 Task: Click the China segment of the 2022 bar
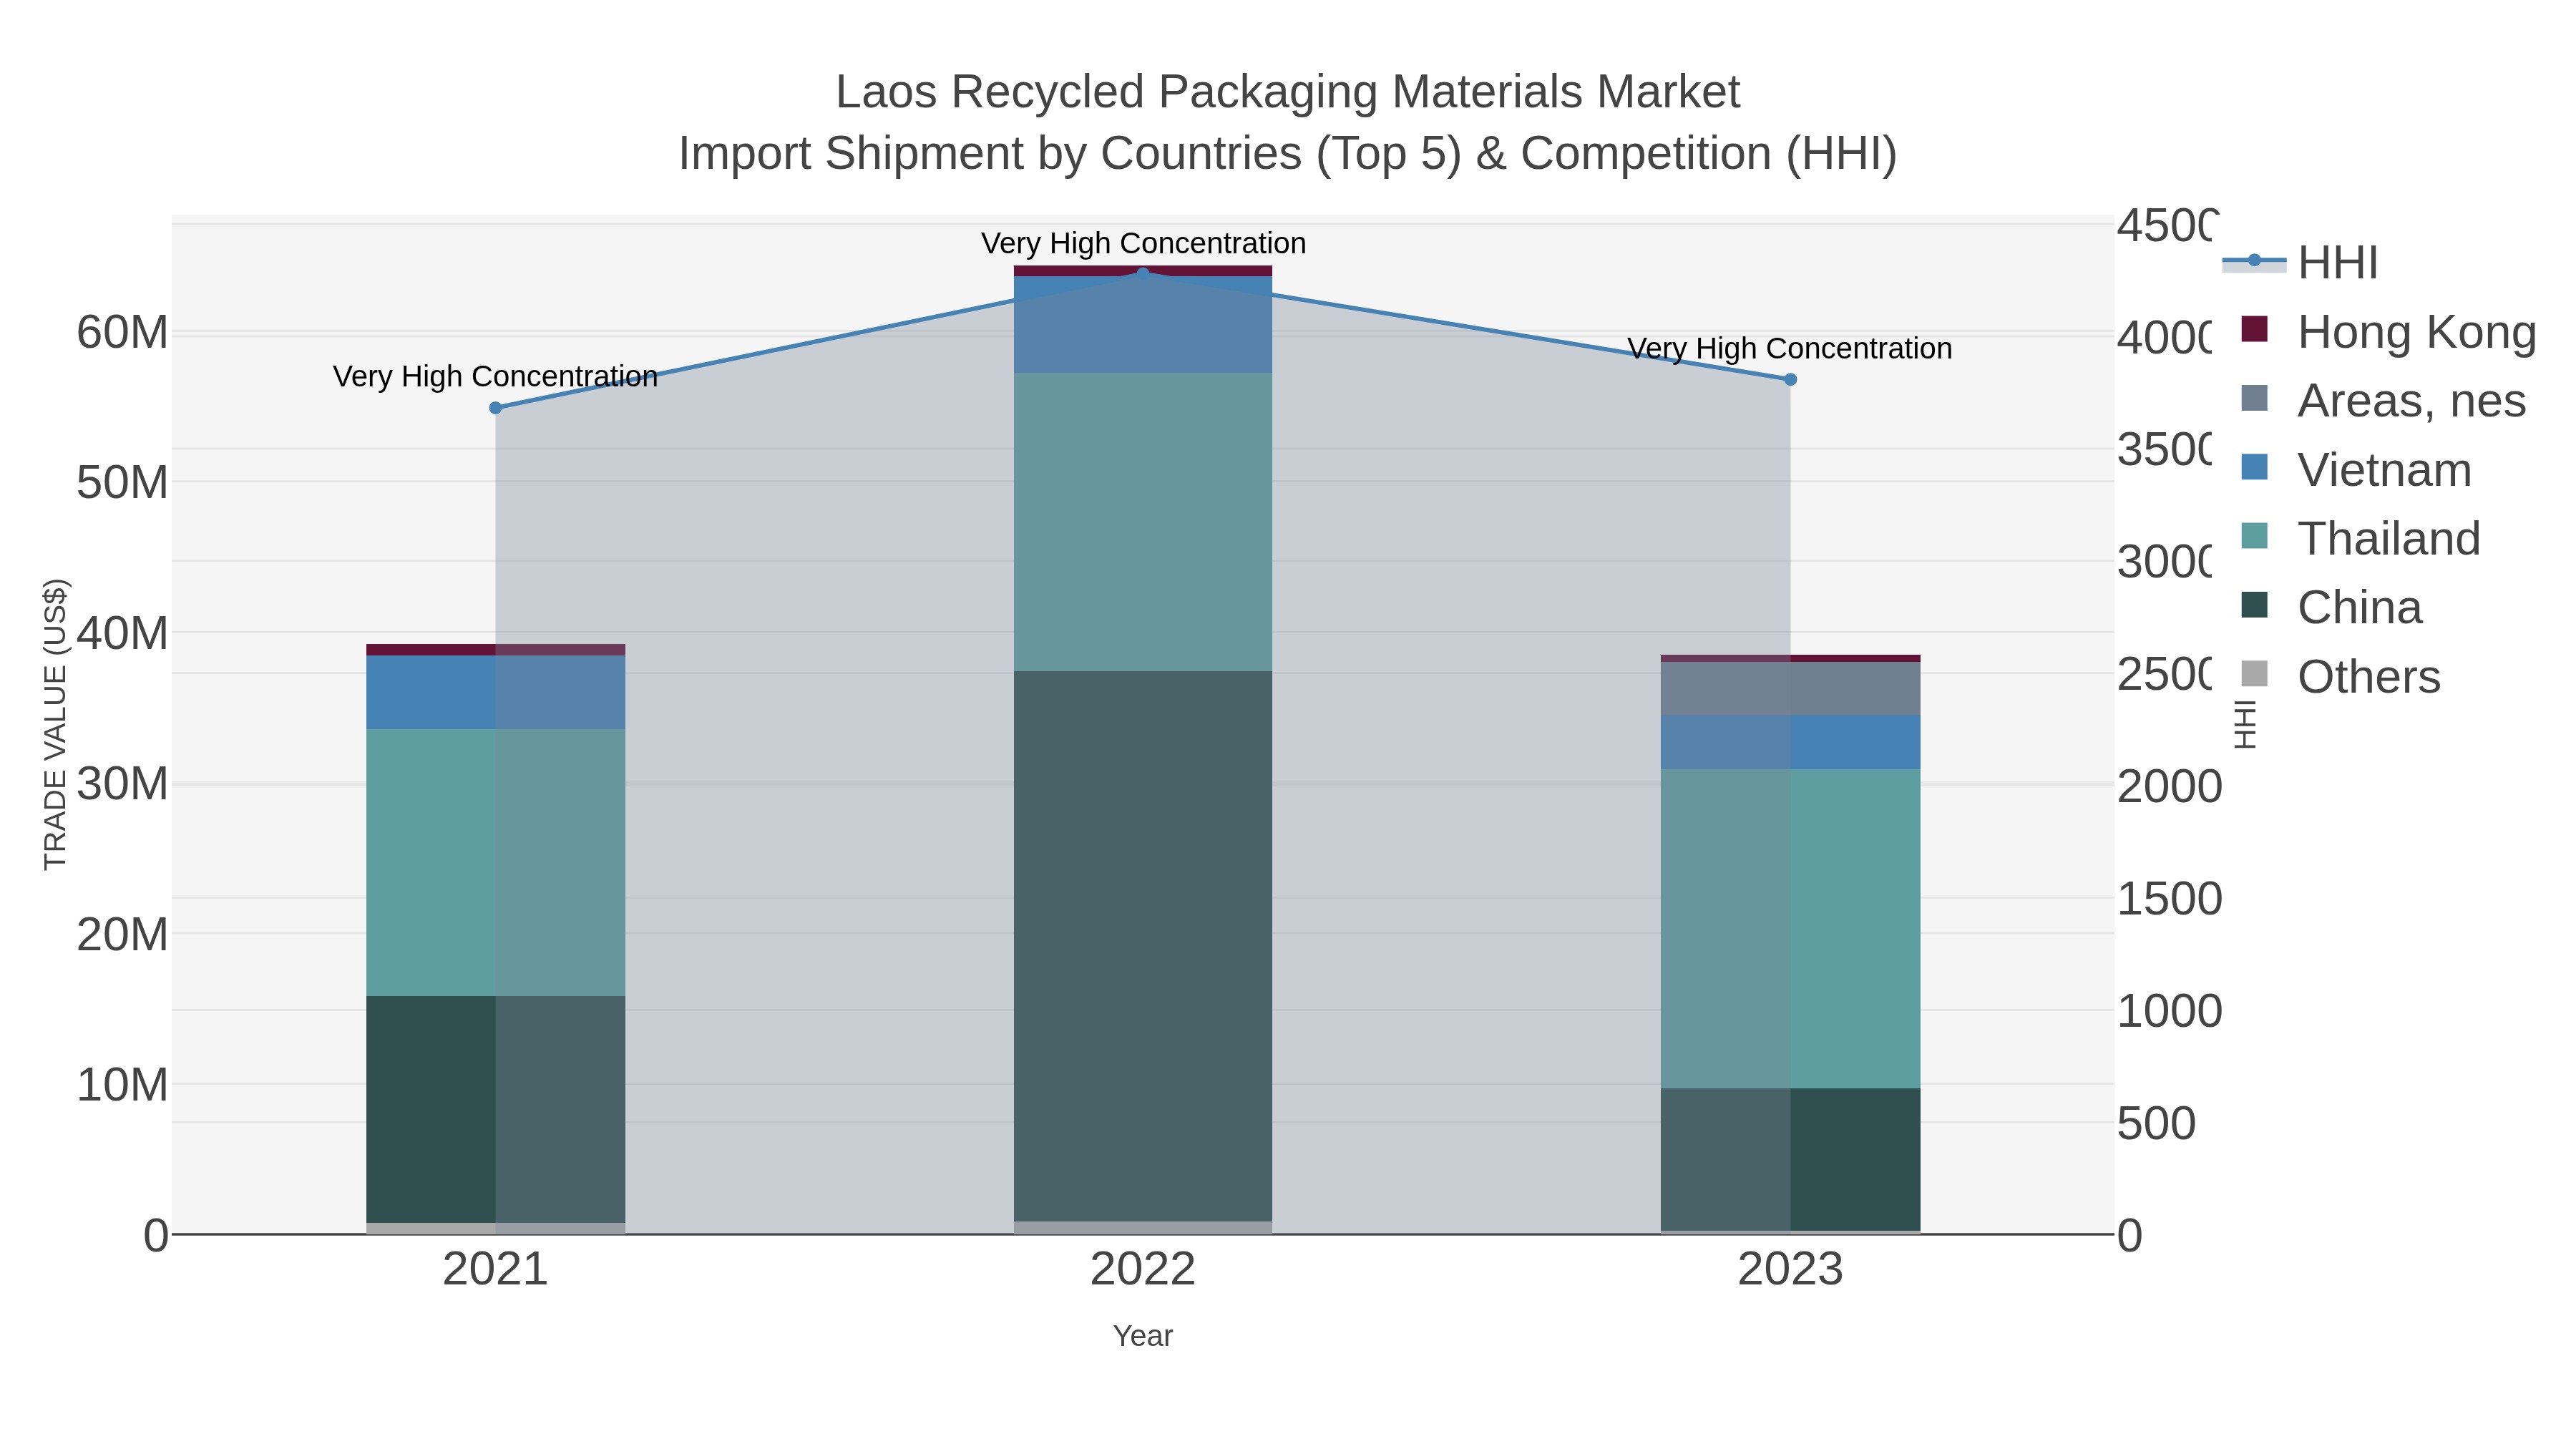click(1143, 946)
